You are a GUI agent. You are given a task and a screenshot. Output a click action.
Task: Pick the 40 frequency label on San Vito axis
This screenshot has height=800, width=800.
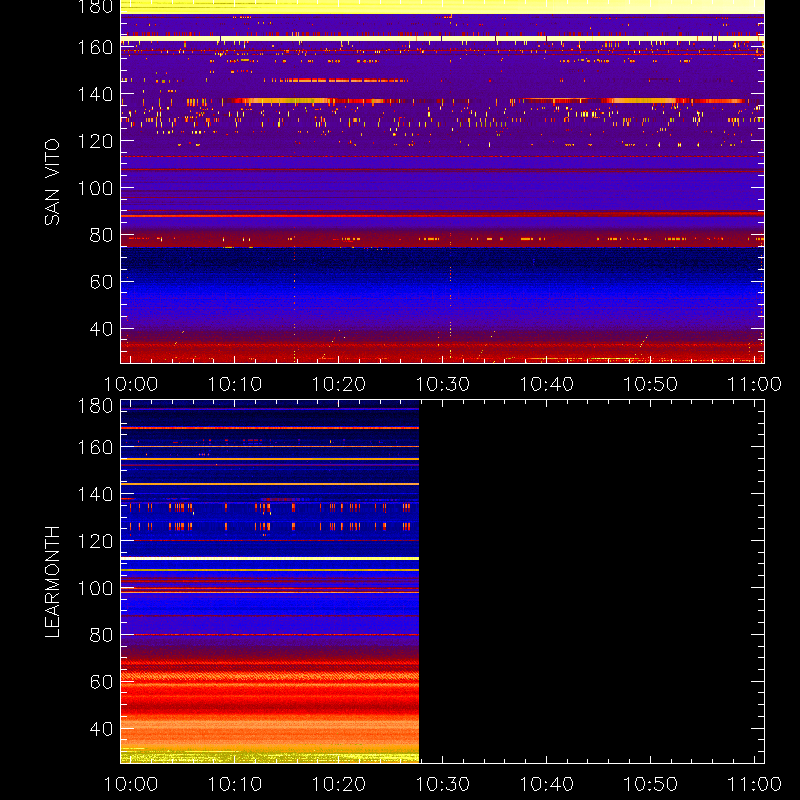102,329
